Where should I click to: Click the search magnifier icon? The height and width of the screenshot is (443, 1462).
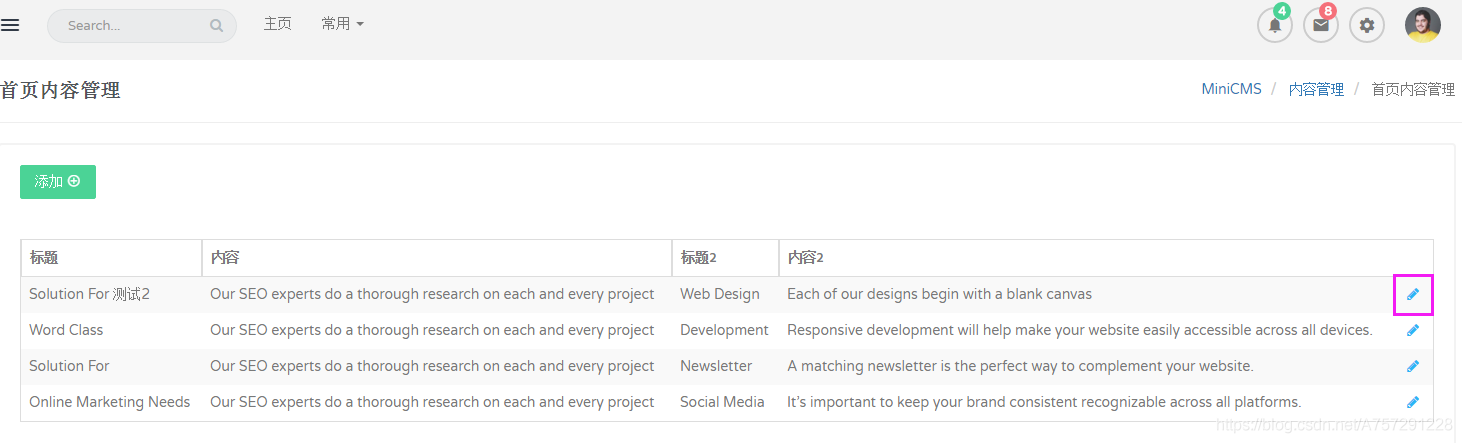(x=216, y=26)
